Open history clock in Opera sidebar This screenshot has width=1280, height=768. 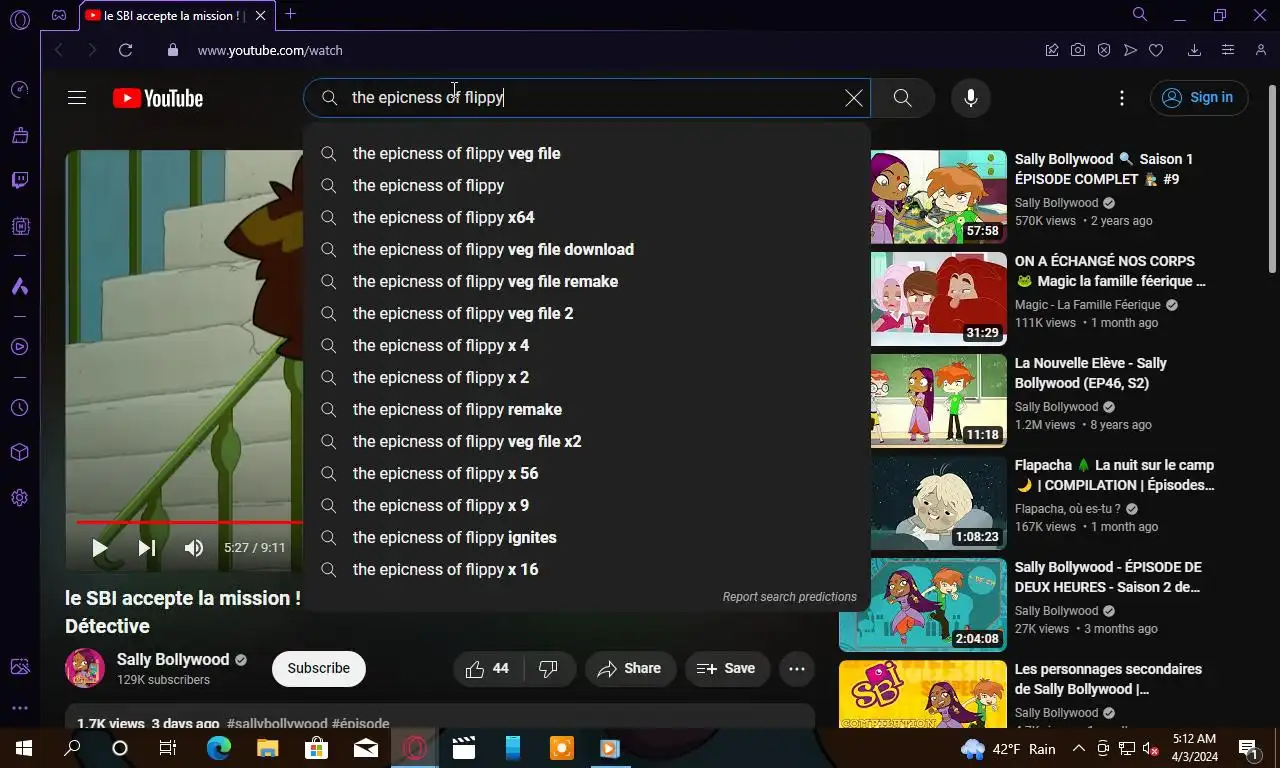tap(20, 408)
